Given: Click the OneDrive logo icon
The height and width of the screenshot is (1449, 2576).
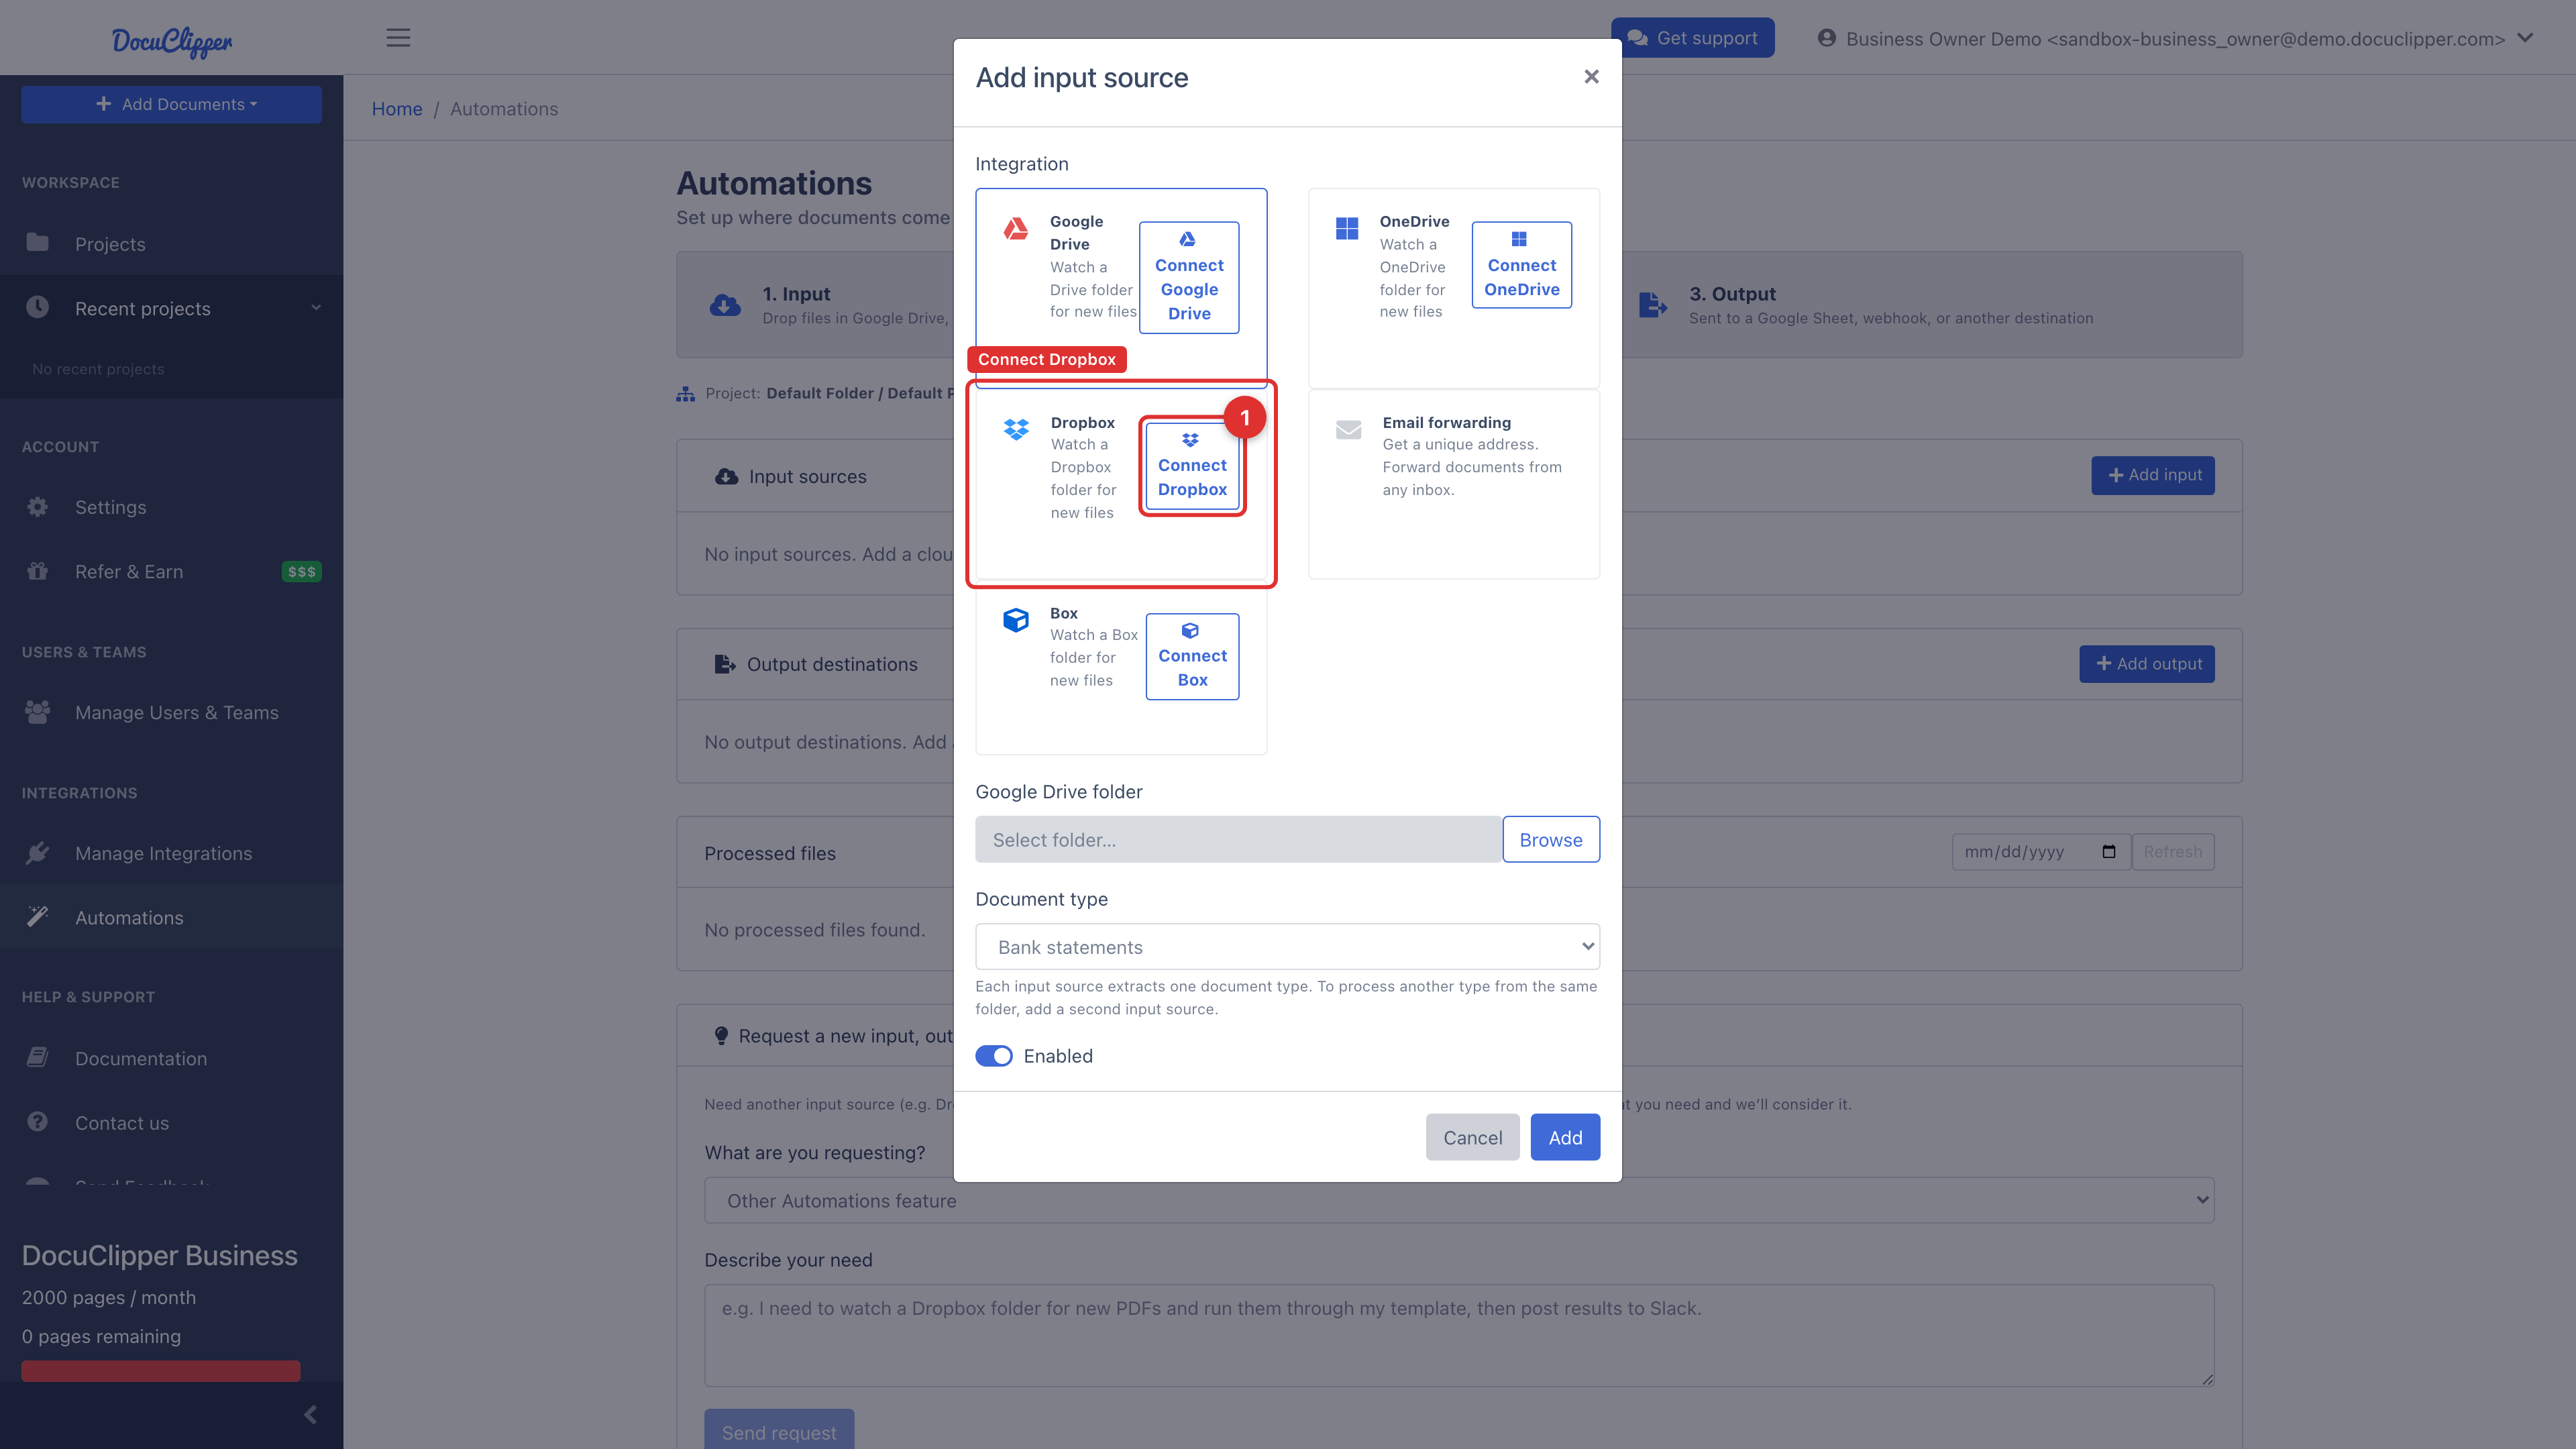Looking at the screenshot, I should [x=1347, y=229].
